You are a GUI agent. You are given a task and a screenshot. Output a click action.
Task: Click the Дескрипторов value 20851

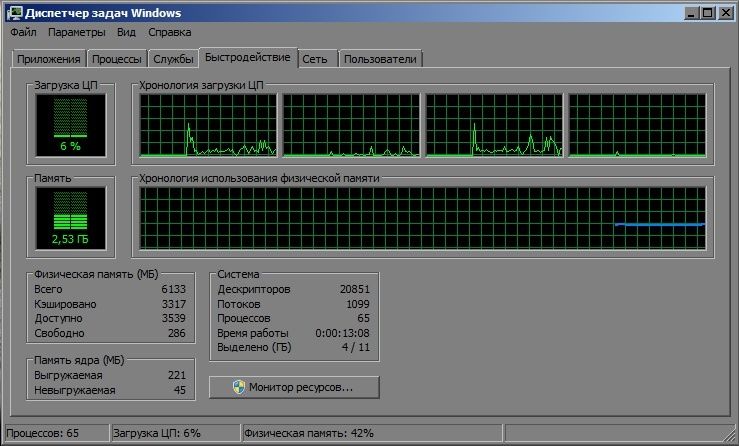(x=355, y=289)
